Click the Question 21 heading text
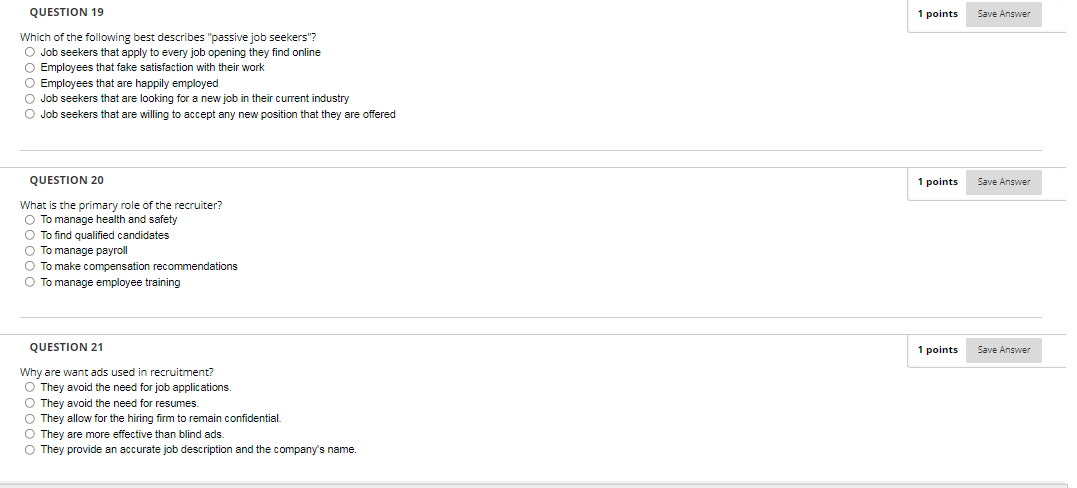Image resolution: width=1077 pixels, height=488 pixels. (67, 347)
